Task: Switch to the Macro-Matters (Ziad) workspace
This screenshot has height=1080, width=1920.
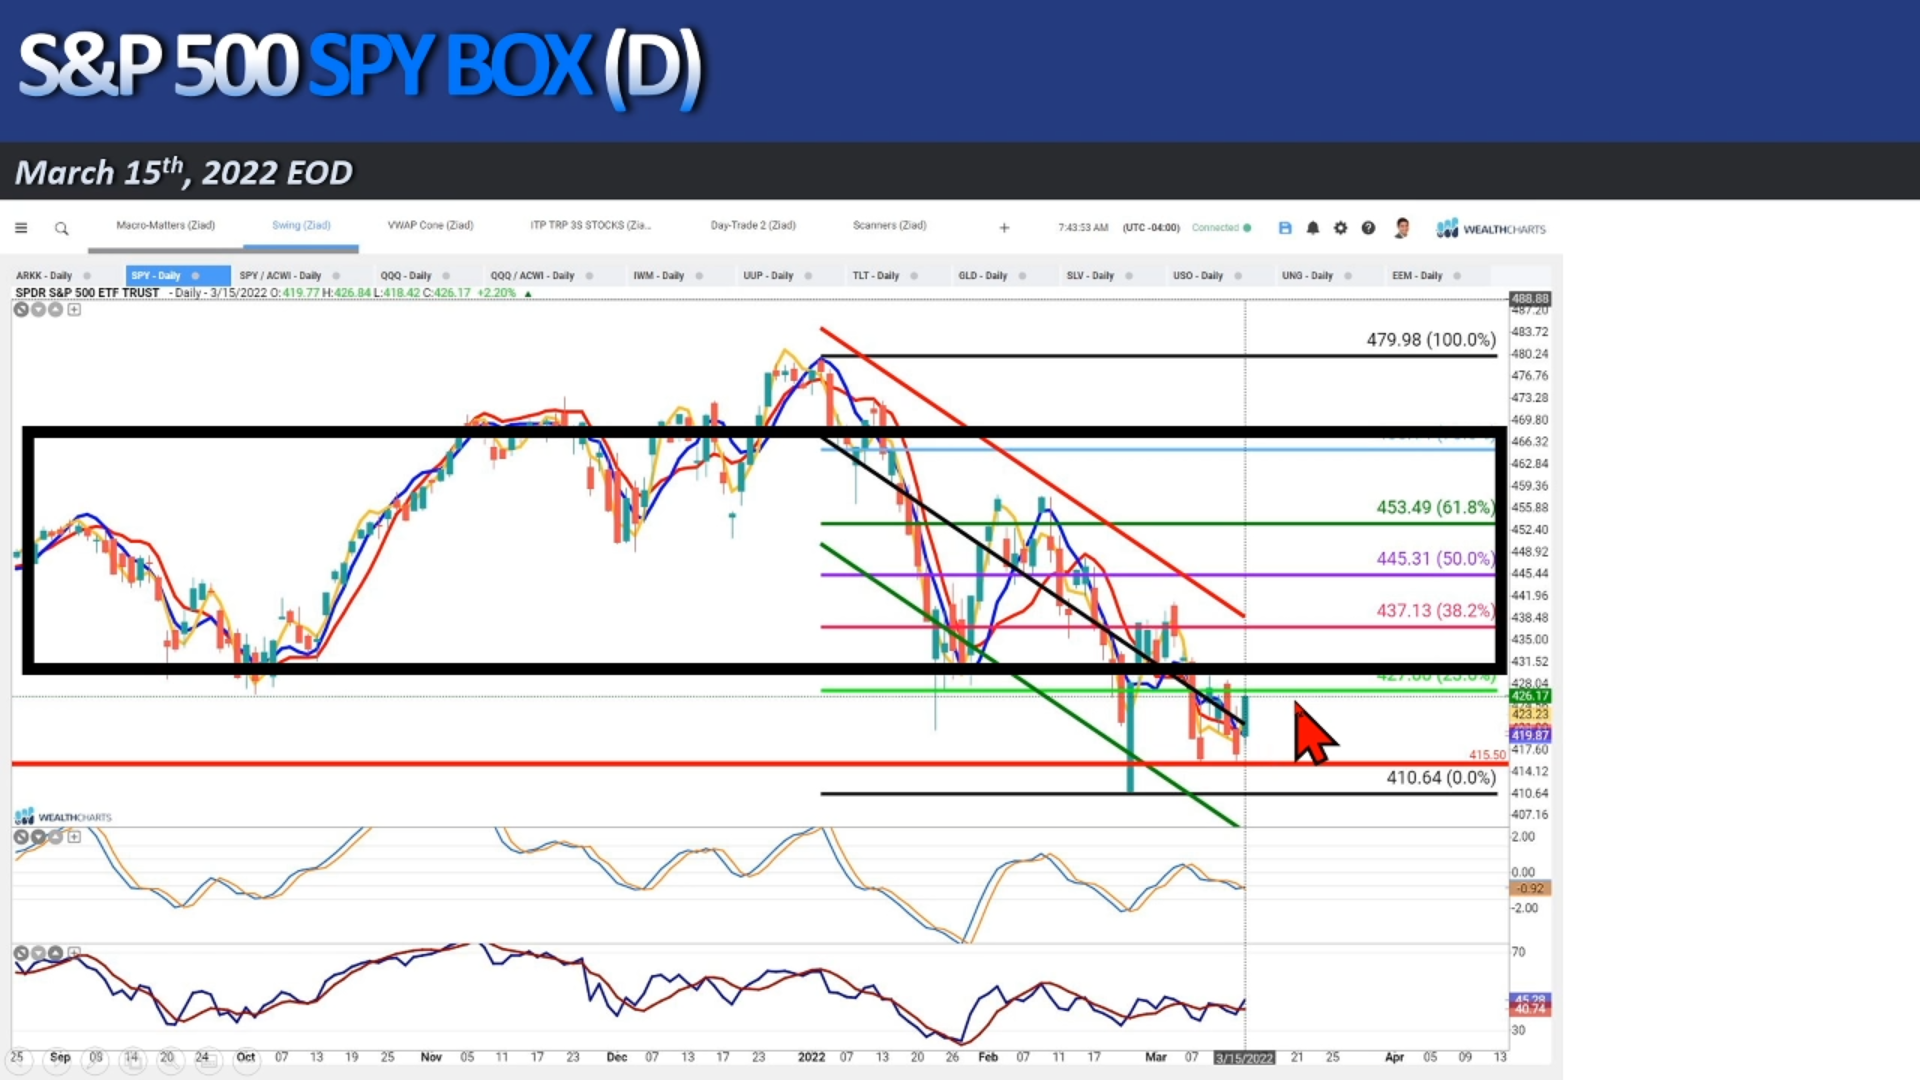Action: pyautogui.click(x=166, y=225)
